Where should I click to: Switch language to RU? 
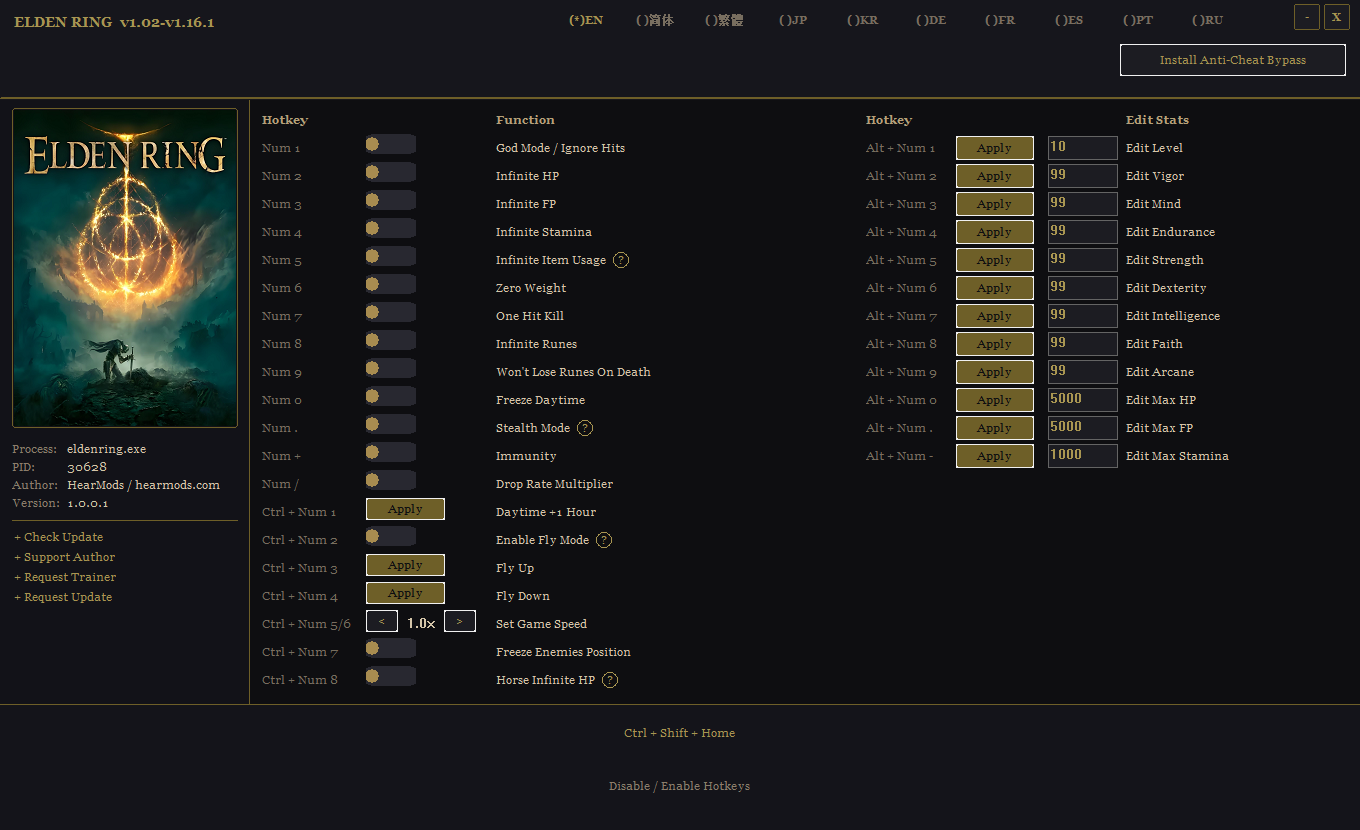click(x=1208, y=20)
